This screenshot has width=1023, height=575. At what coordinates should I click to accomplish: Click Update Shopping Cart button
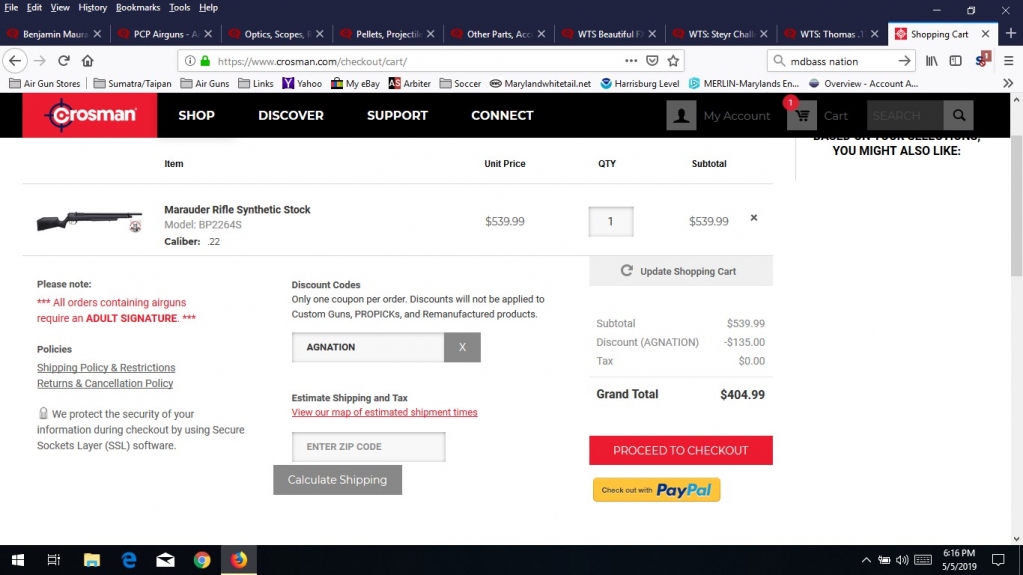coord(680,271)
